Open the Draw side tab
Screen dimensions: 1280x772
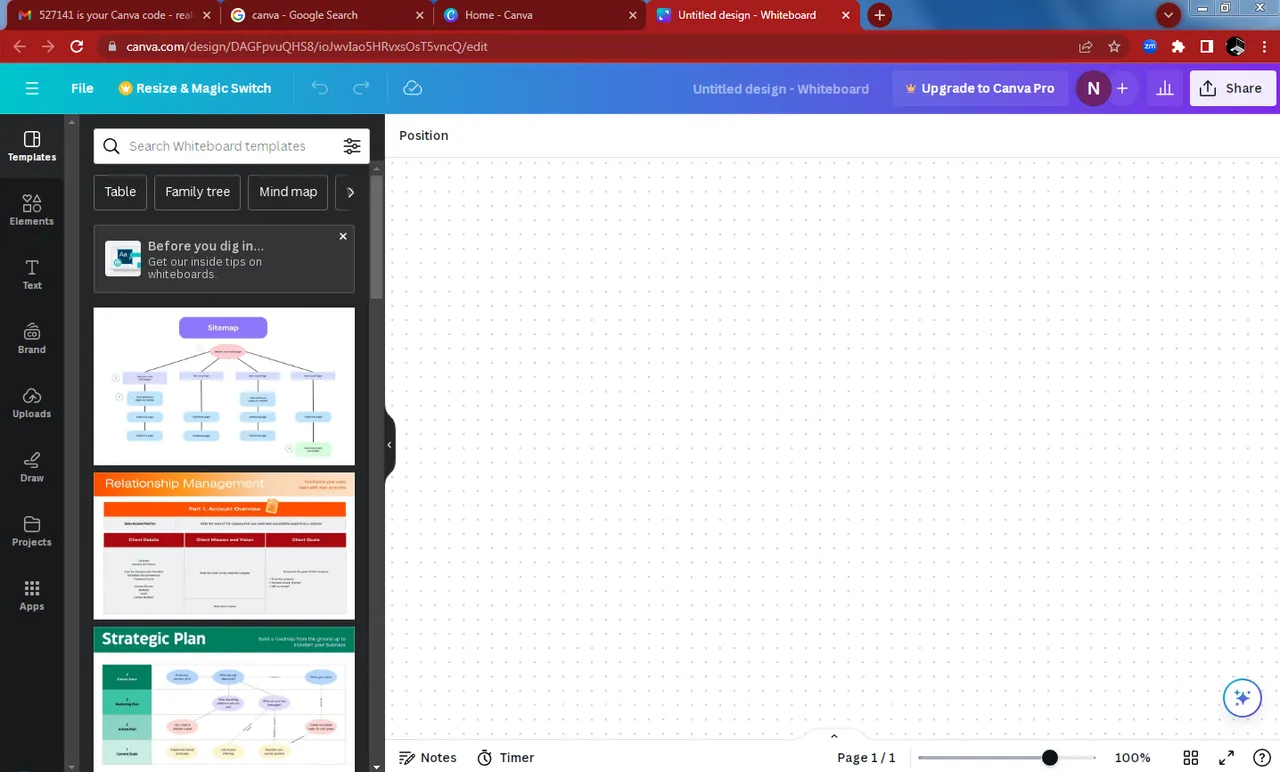click(32, 467)
